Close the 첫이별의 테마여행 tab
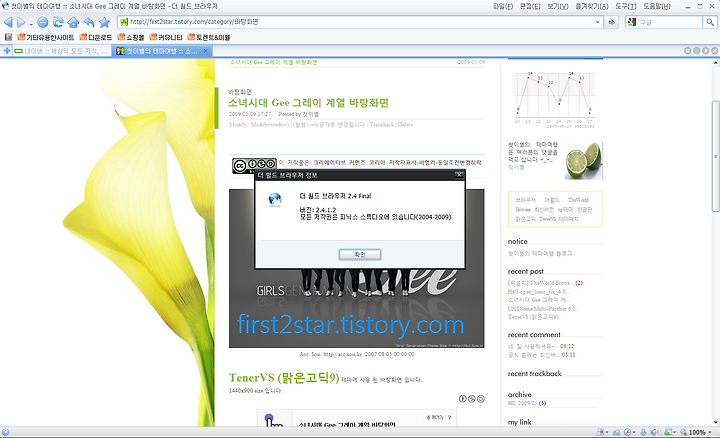The width and height of the screenshot is (720, 438). 206,51
